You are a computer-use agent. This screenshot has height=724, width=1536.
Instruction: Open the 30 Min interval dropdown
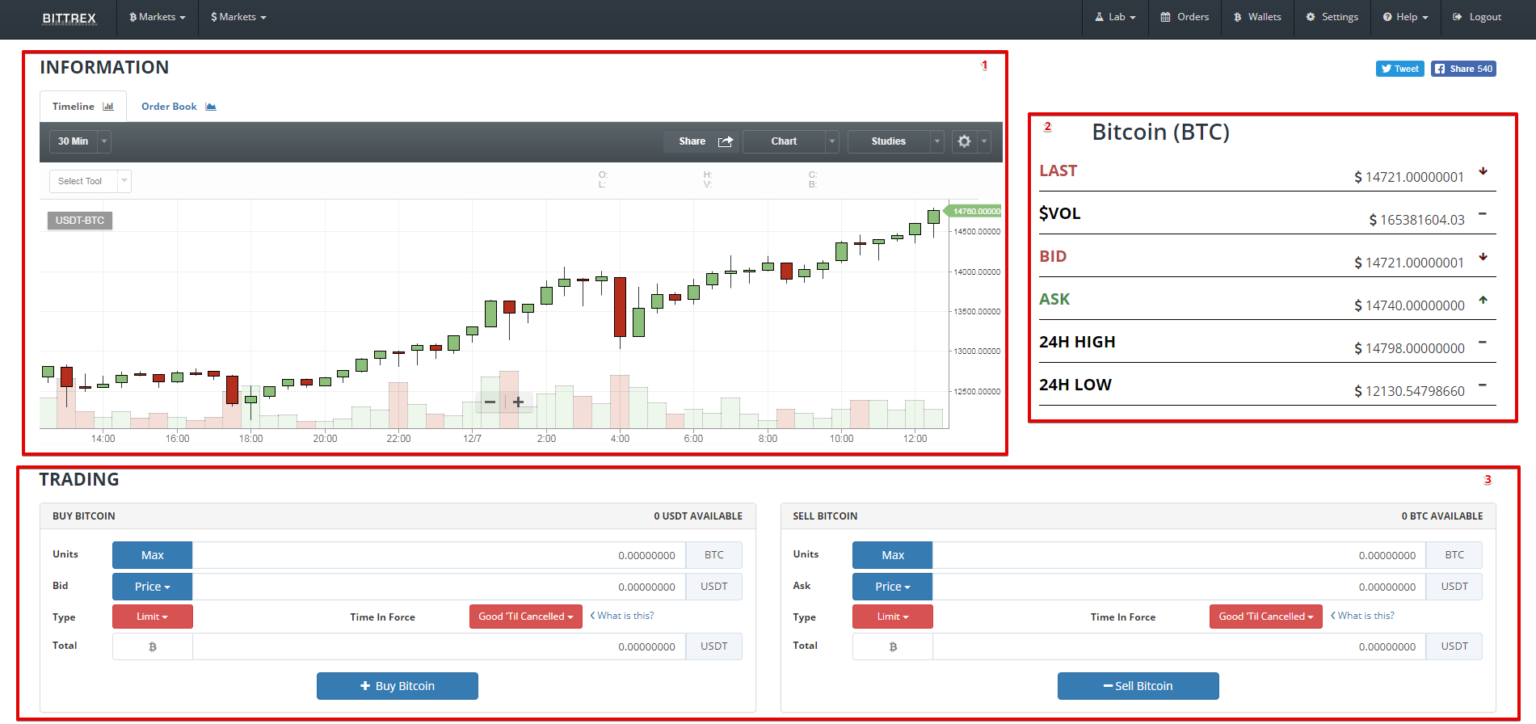point(80,142)
